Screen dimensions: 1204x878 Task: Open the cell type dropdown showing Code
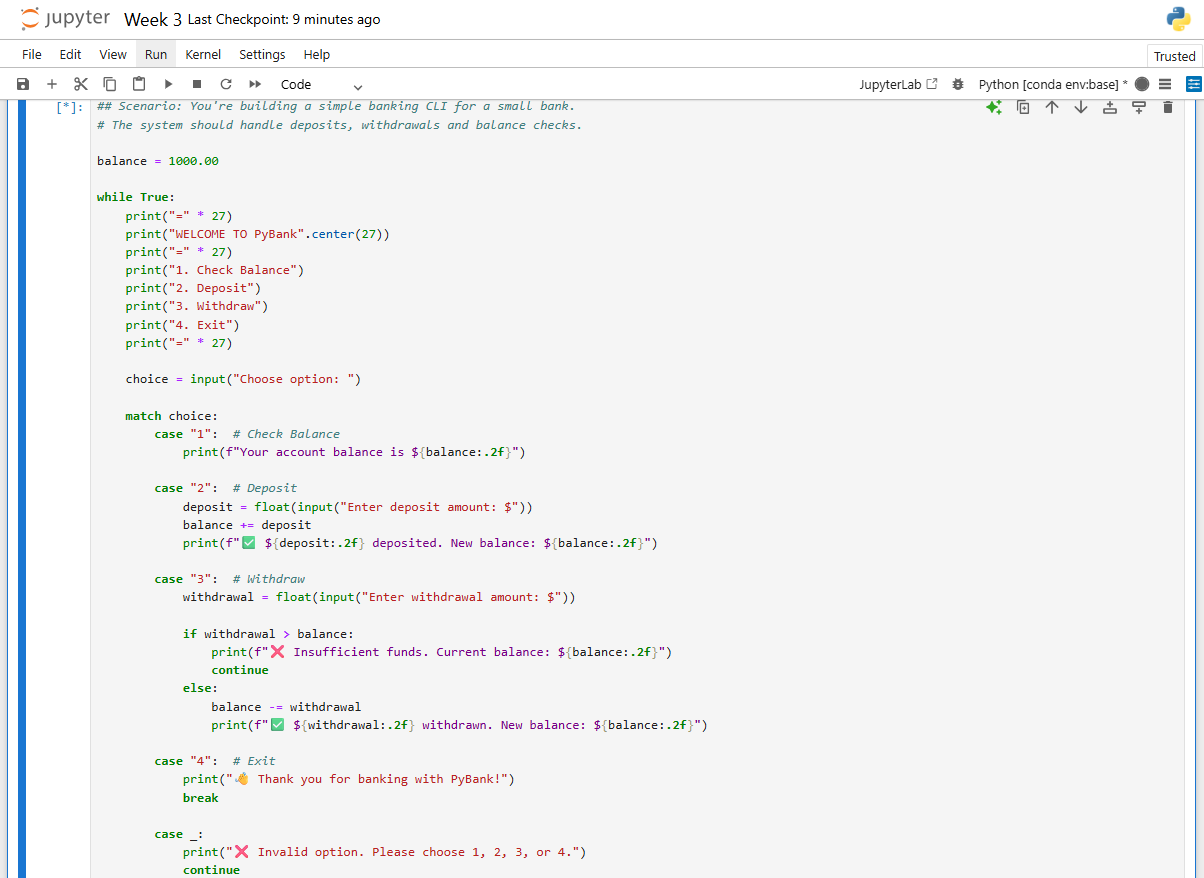pos(321,85)
